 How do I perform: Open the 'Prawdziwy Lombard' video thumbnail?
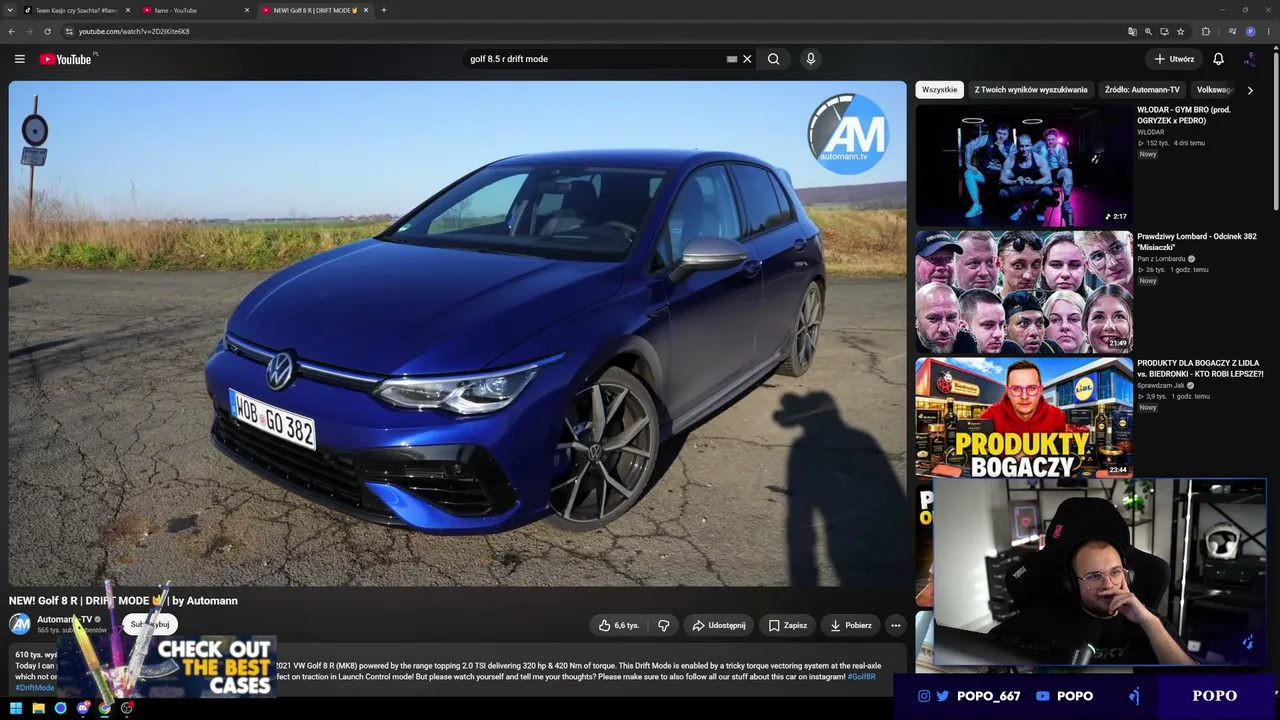1024,292
